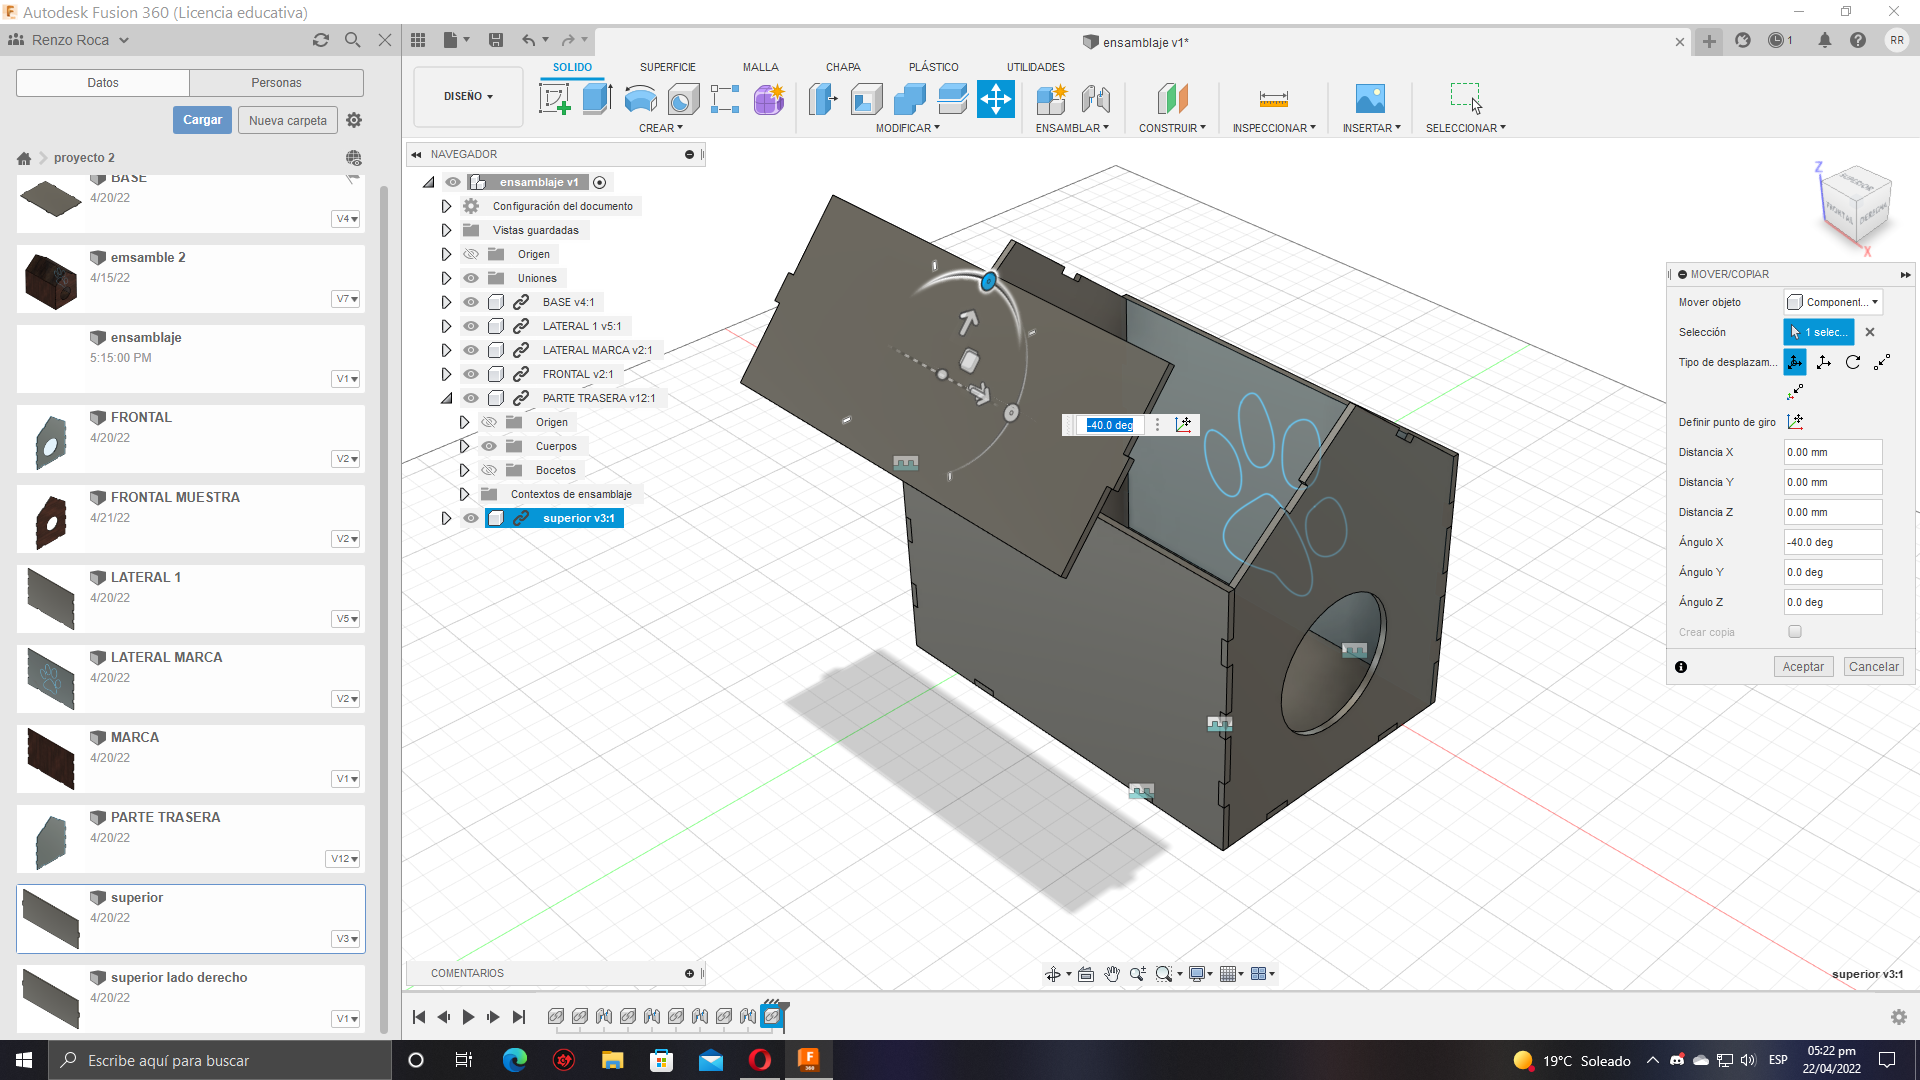Image resolution: width=1920 pixels, height=1080 pixels.
Task: Click the Windows Start button
Action: (x=24, y=1060)
